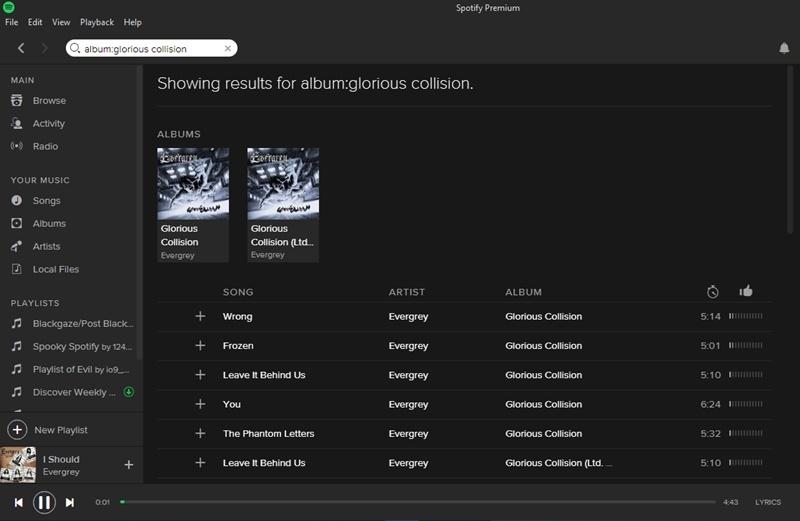
Task: Go back with the left arrow
Action: (21, 48)
